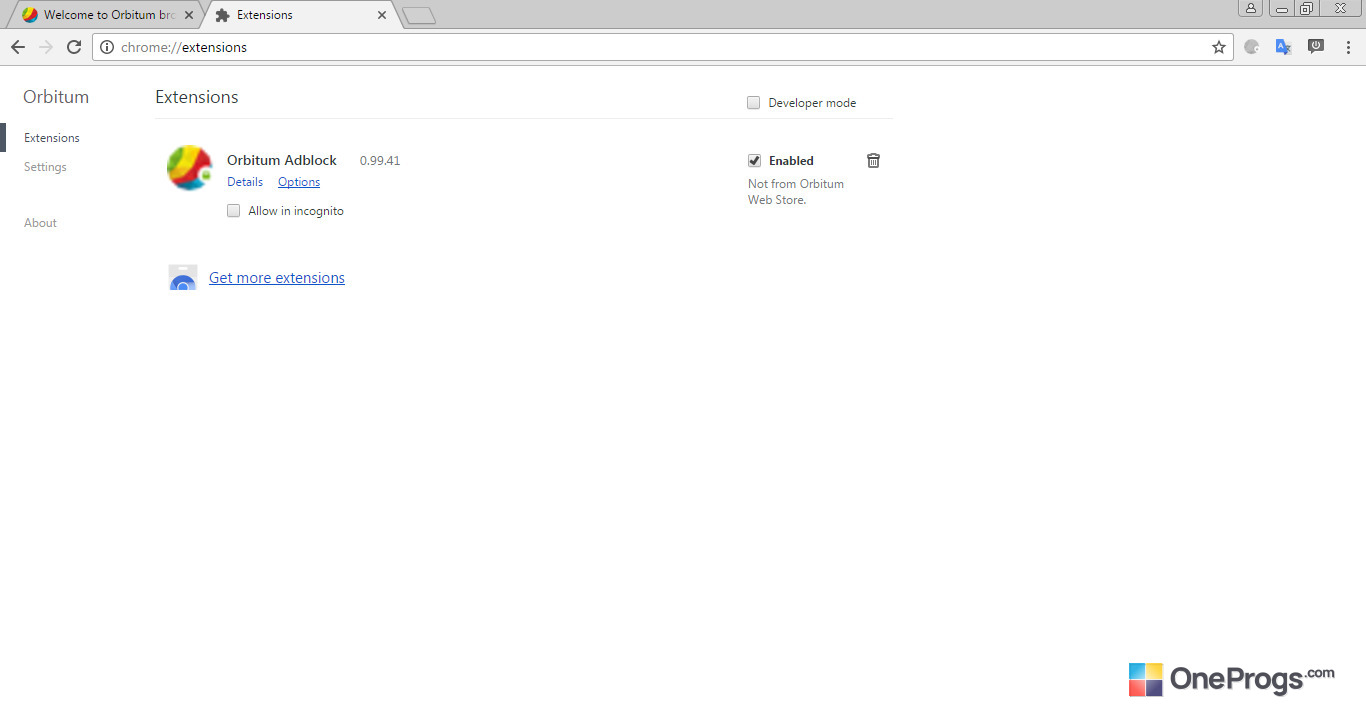Open the user profile button

1251,8
